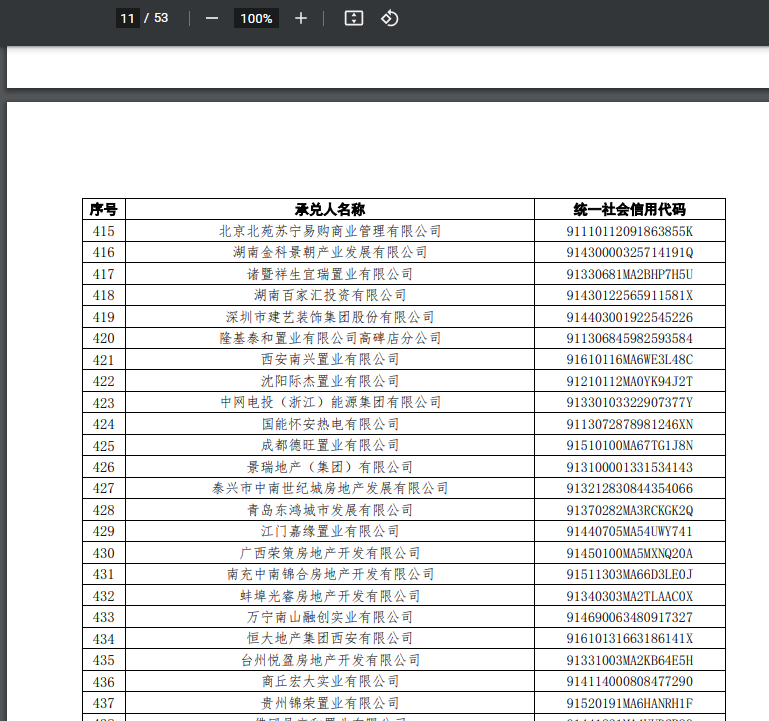This screenshot has width=769, height=721.
Task: Select company 万宁南山融创实业有限公司
Action: pos(330,617)
